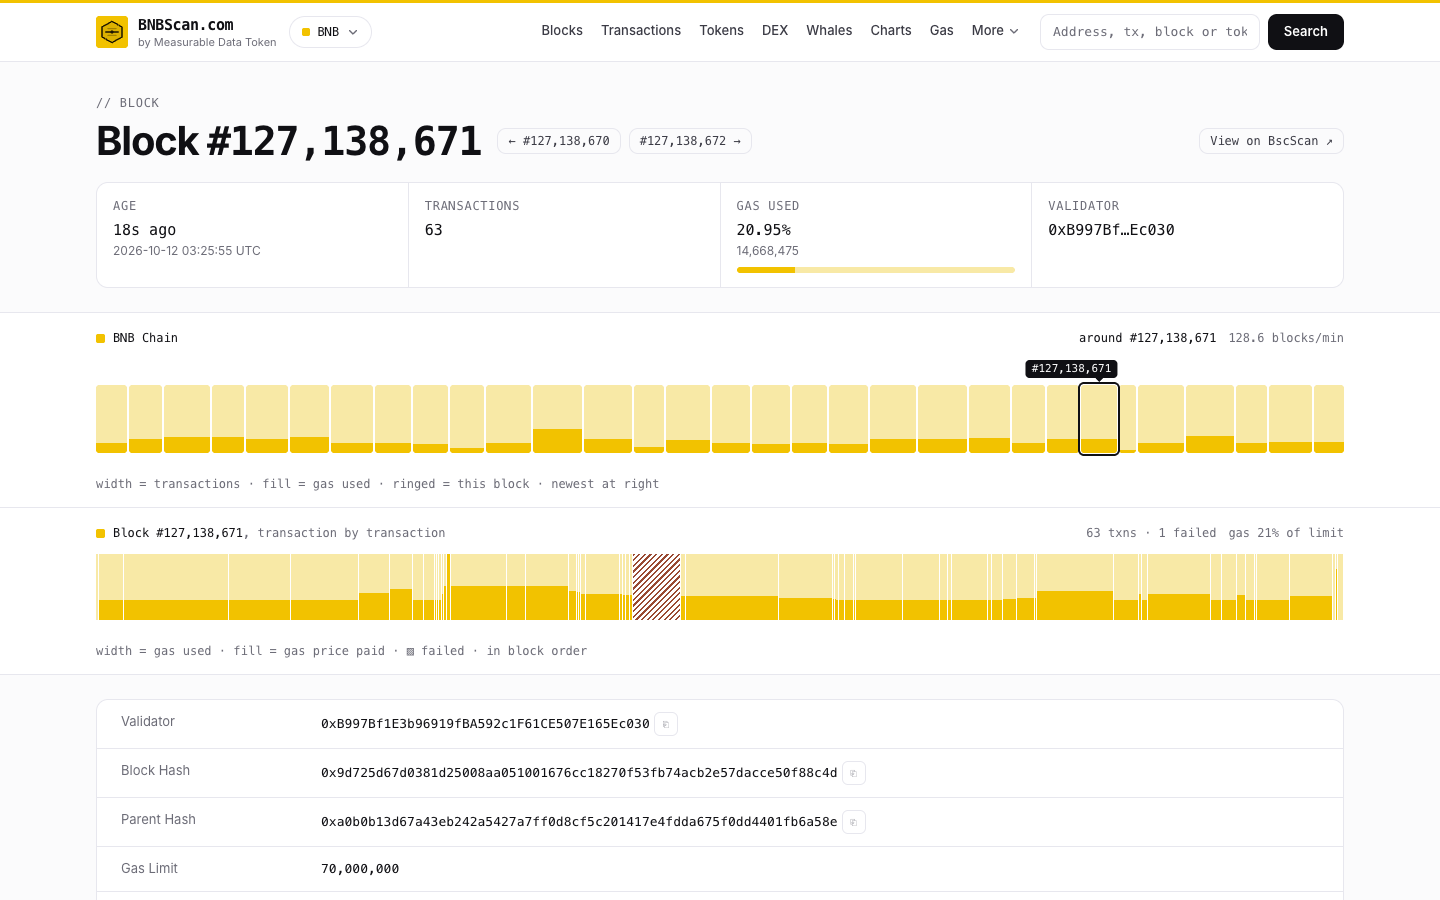Open the Charts page
Image resolution: width=1440 pixels, height=900 pixels.
coord(891,31)
